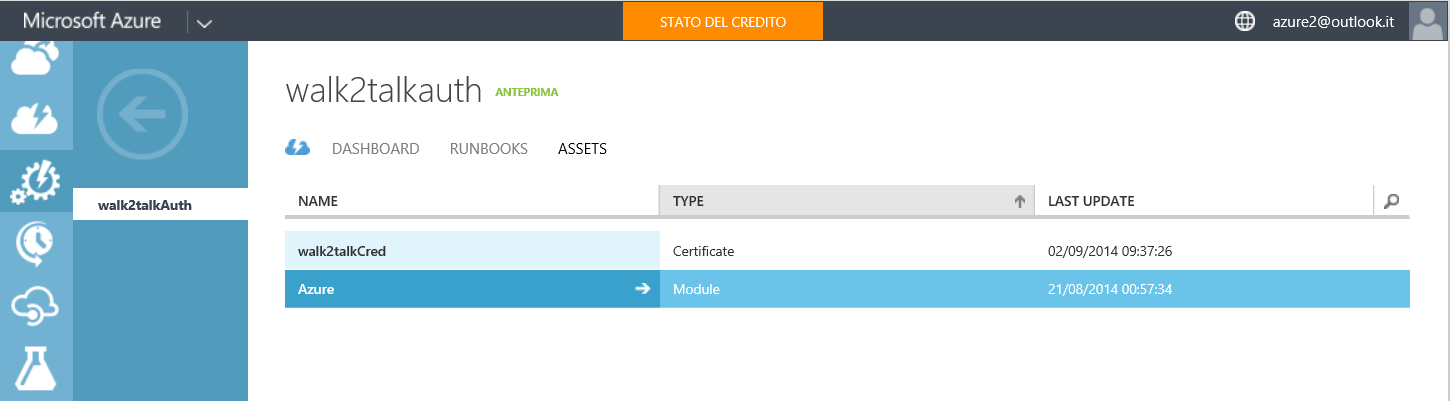Expand the Microsoft Azure chevron dropdown

tap(204, 22)
